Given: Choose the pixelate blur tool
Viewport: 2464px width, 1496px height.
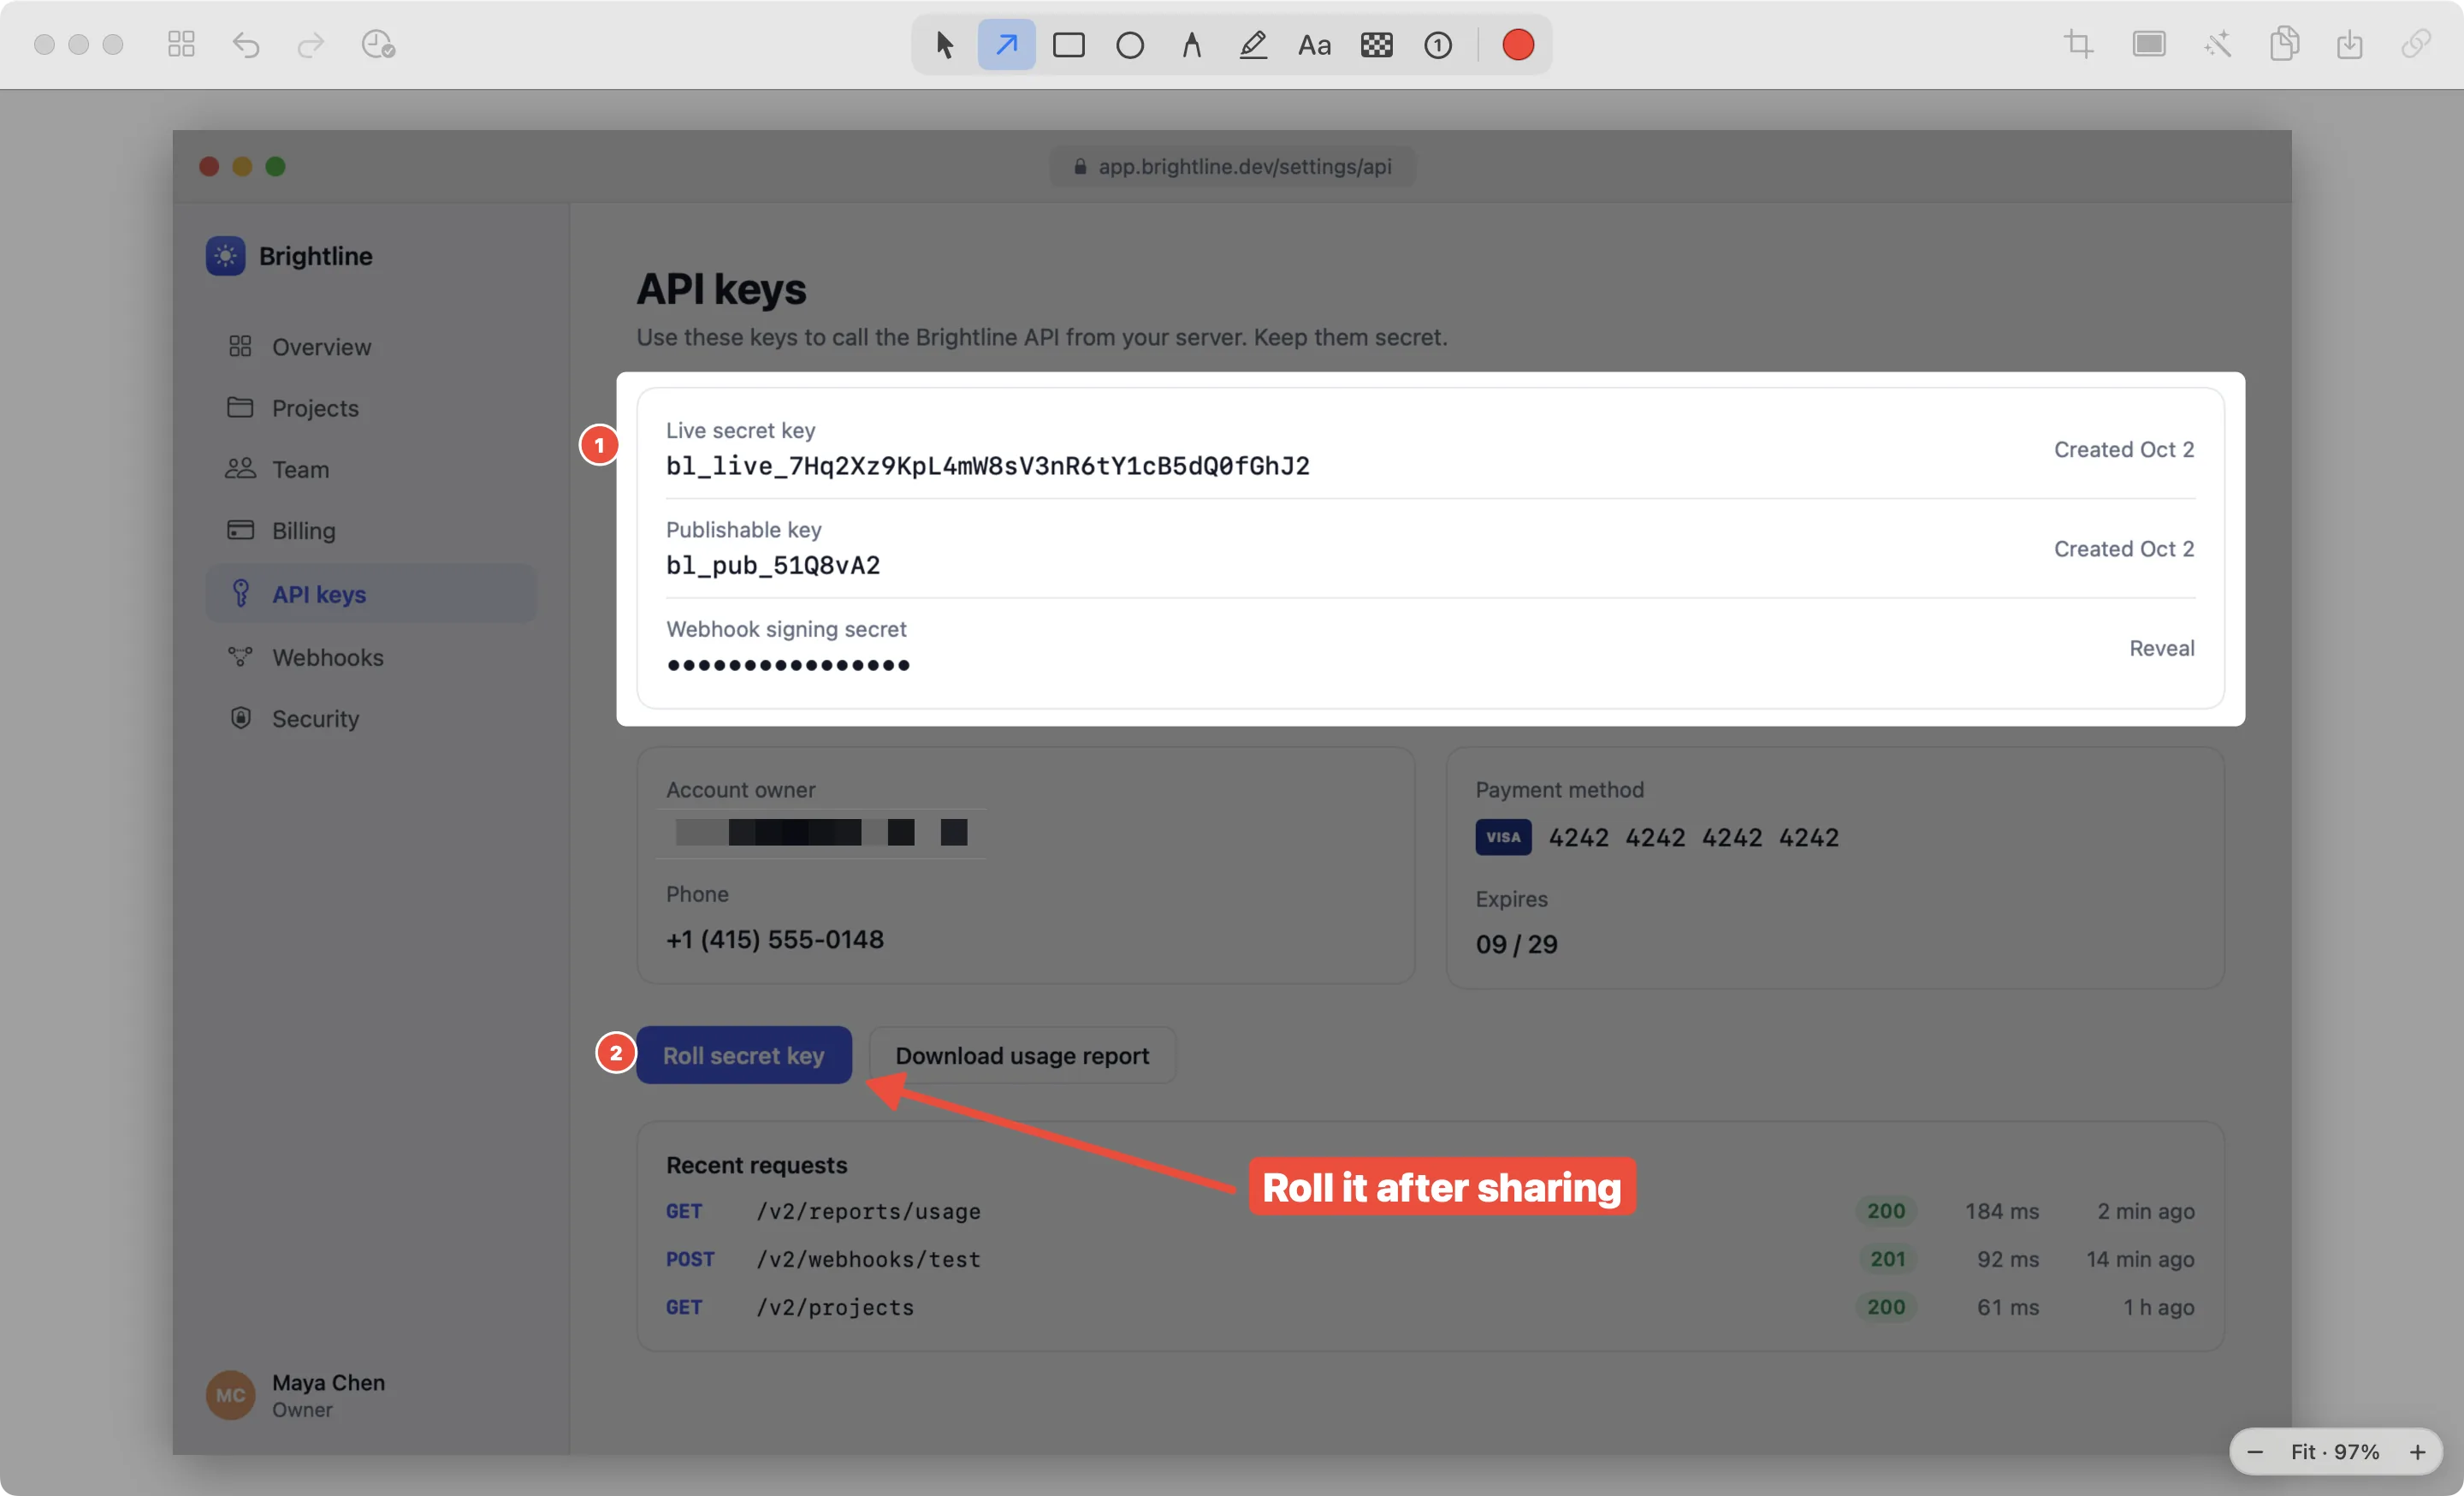Looking at the screenshot, I should pos(1376,45).
